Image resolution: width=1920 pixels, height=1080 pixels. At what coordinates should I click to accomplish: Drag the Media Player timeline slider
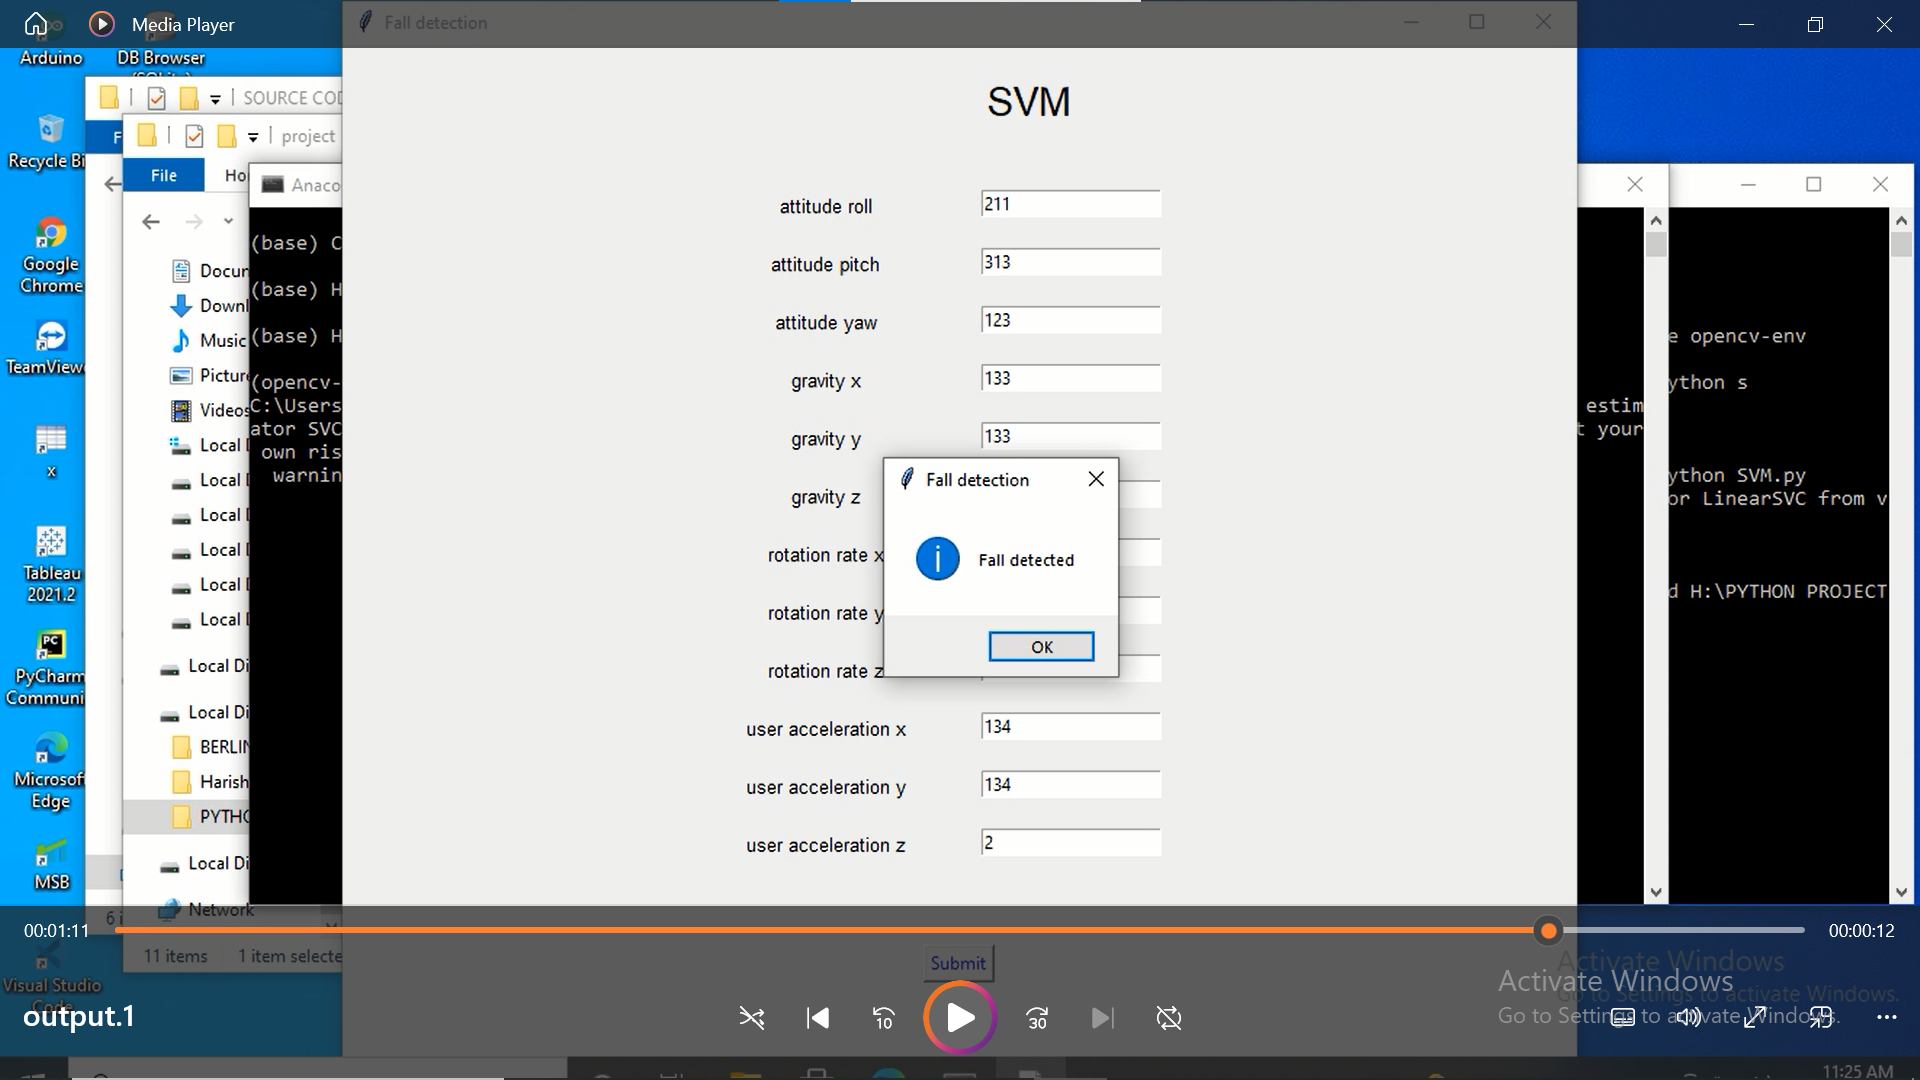[x=1549, y=931]
